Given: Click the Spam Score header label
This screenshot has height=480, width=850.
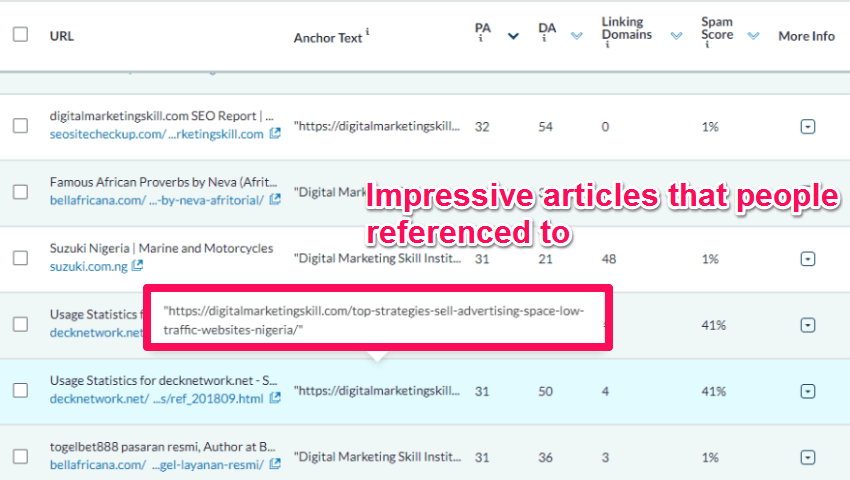Looking at the screenshot, I should coord(717,28).
